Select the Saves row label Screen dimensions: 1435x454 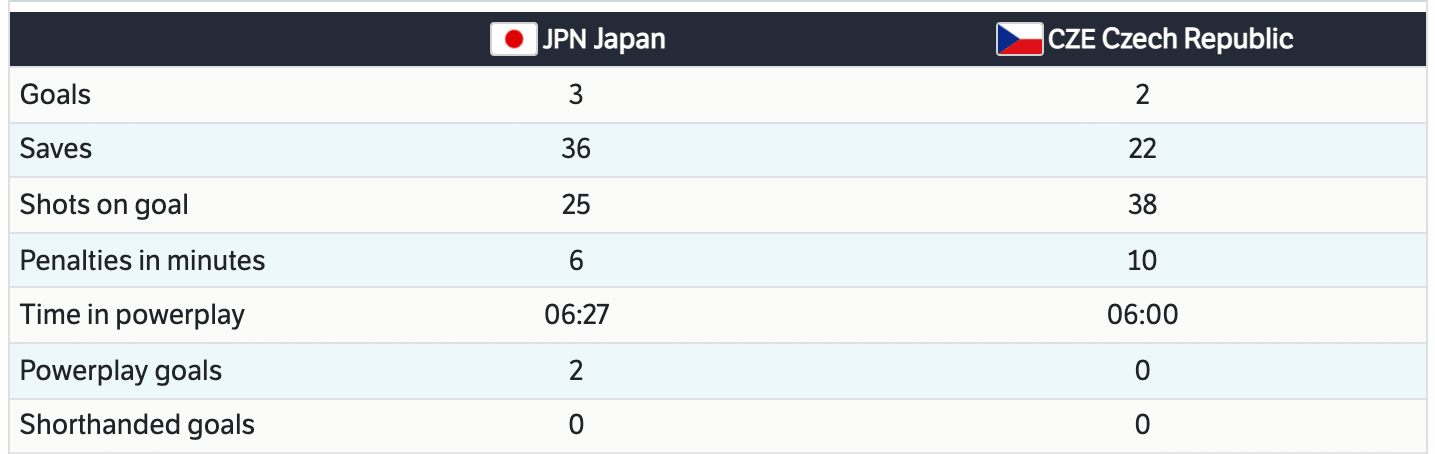[56, 149]
